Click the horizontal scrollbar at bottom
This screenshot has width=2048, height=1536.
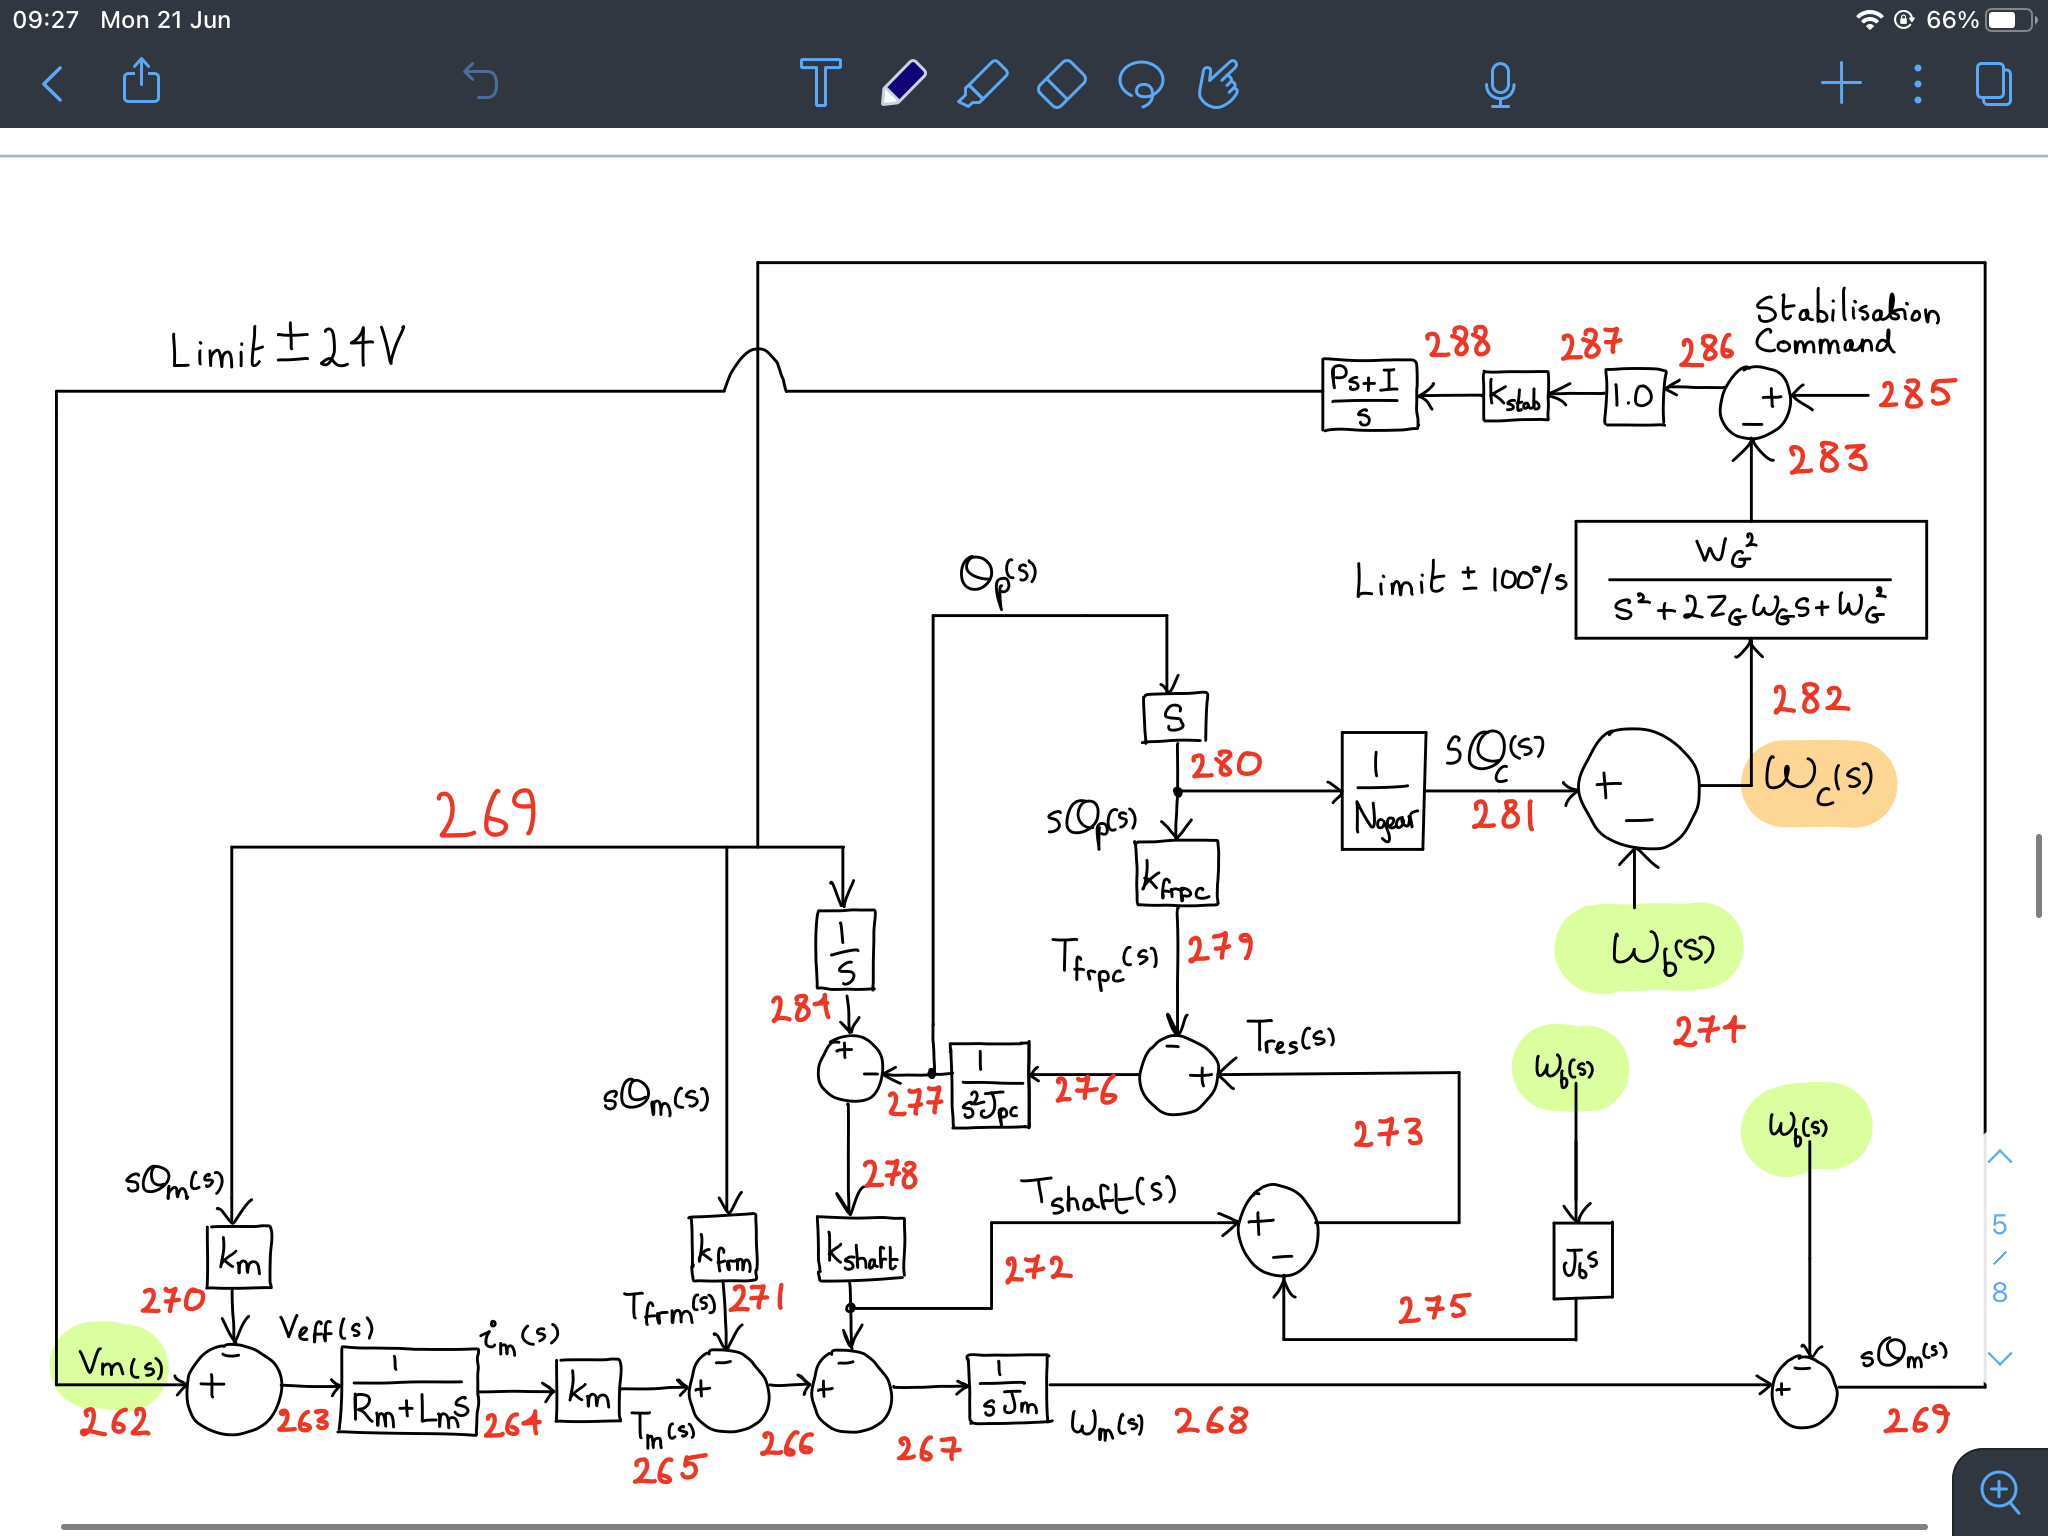click(993, 1527)
